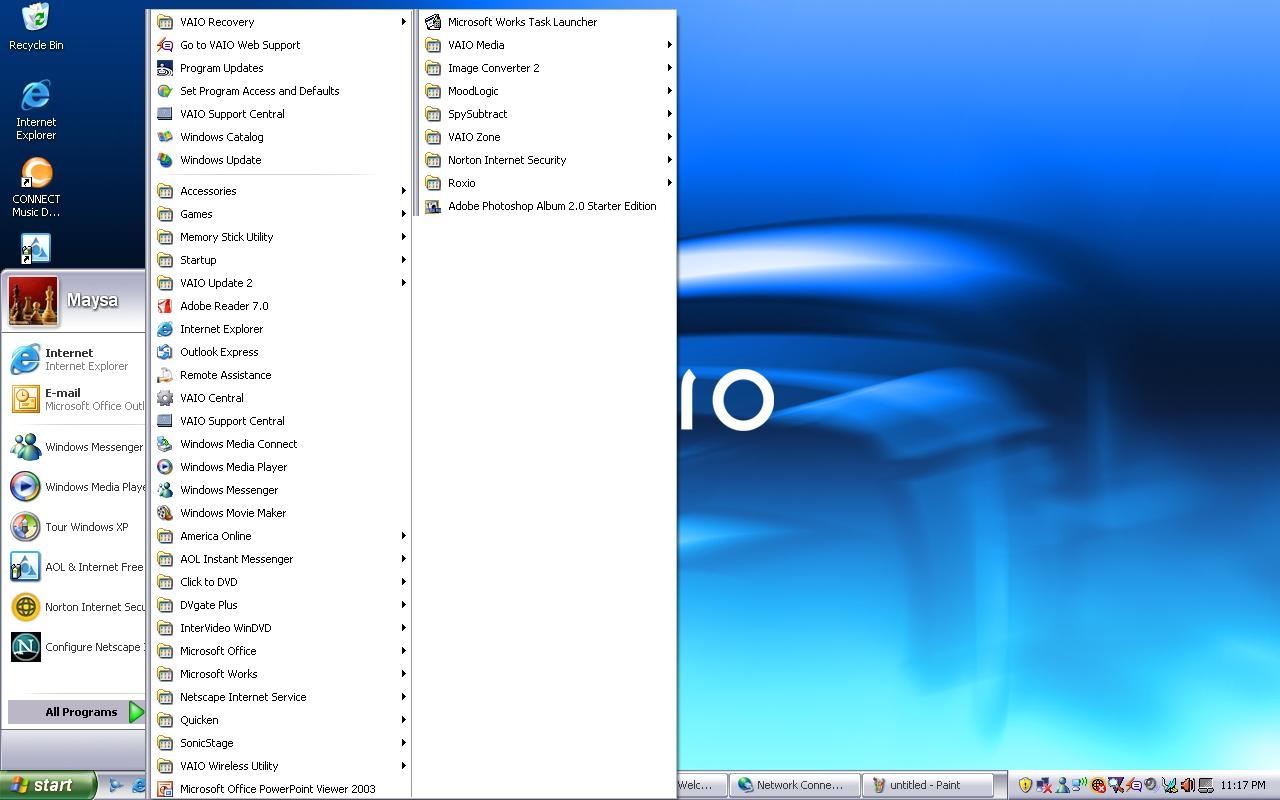Open CONNECT Music desktop shortcut icon
1280x800 pixels.
click(x=36, y=187)
